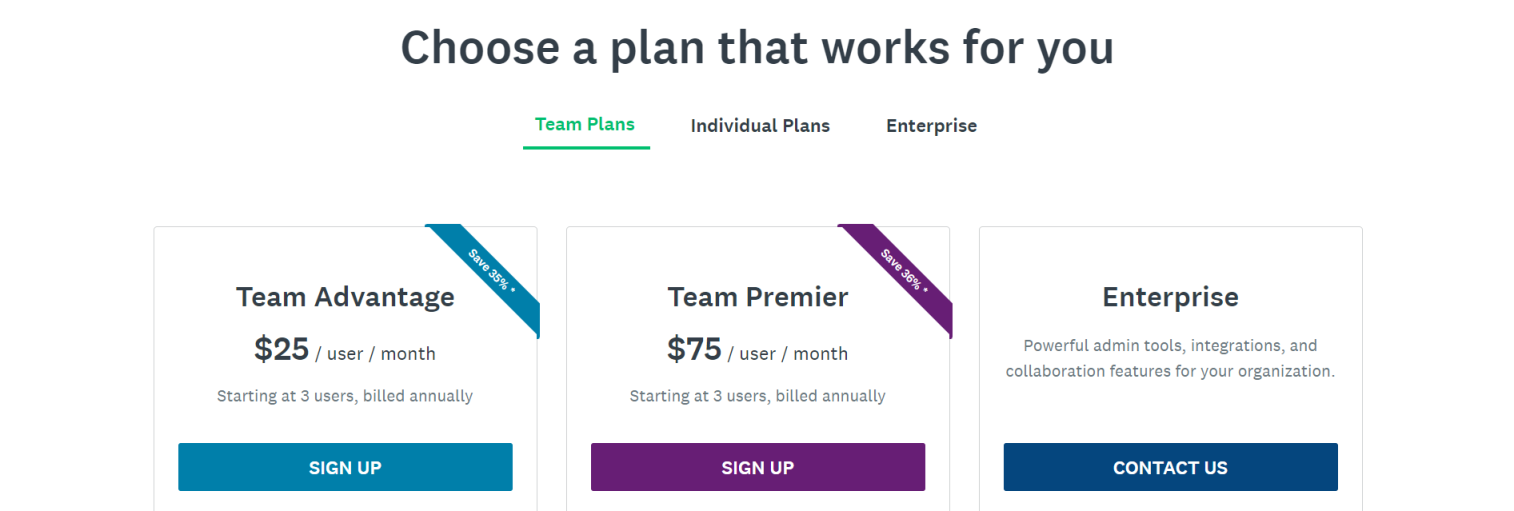The width and height of the screenshot is (1514, 511).
Task: Click "/ user / month" beside $25
Action: (x=376, y=354)
